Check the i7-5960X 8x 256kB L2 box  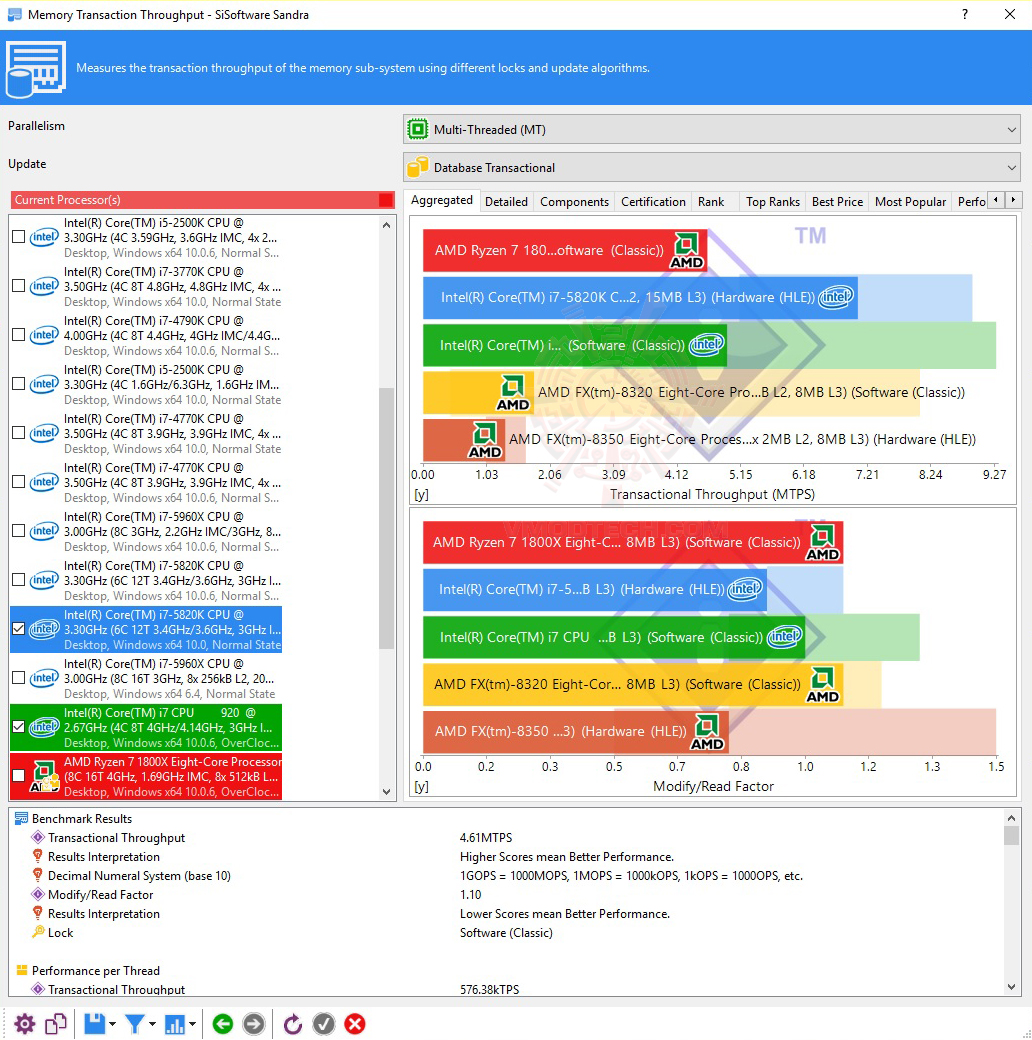point(19,678)
